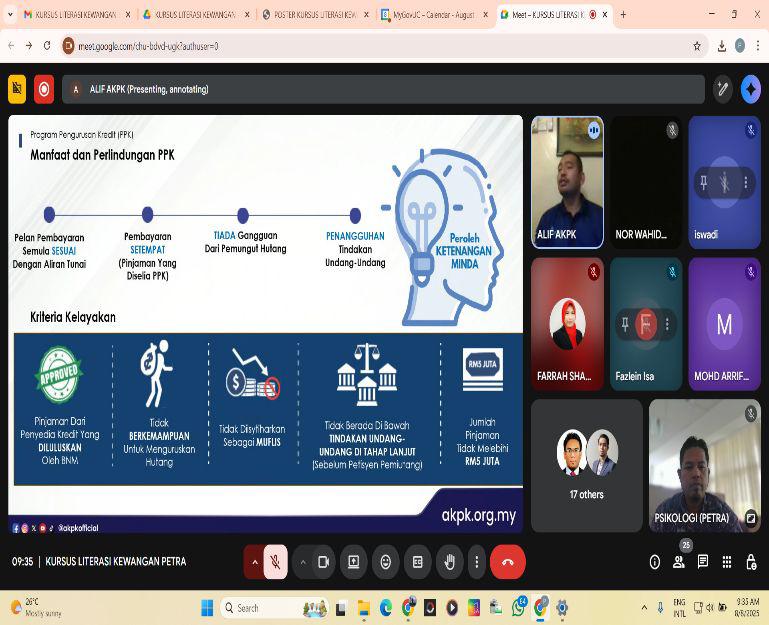Click the '17 others' participants tile
The width and height of the screenshot is (769, 625).
click(587, 465)
